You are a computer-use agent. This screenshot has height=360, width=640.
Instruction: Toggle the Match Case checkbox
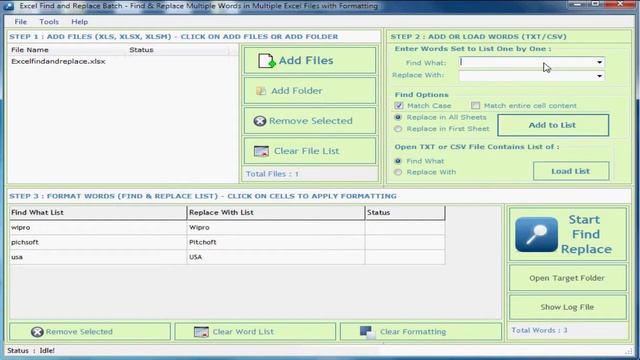(399, 106)
